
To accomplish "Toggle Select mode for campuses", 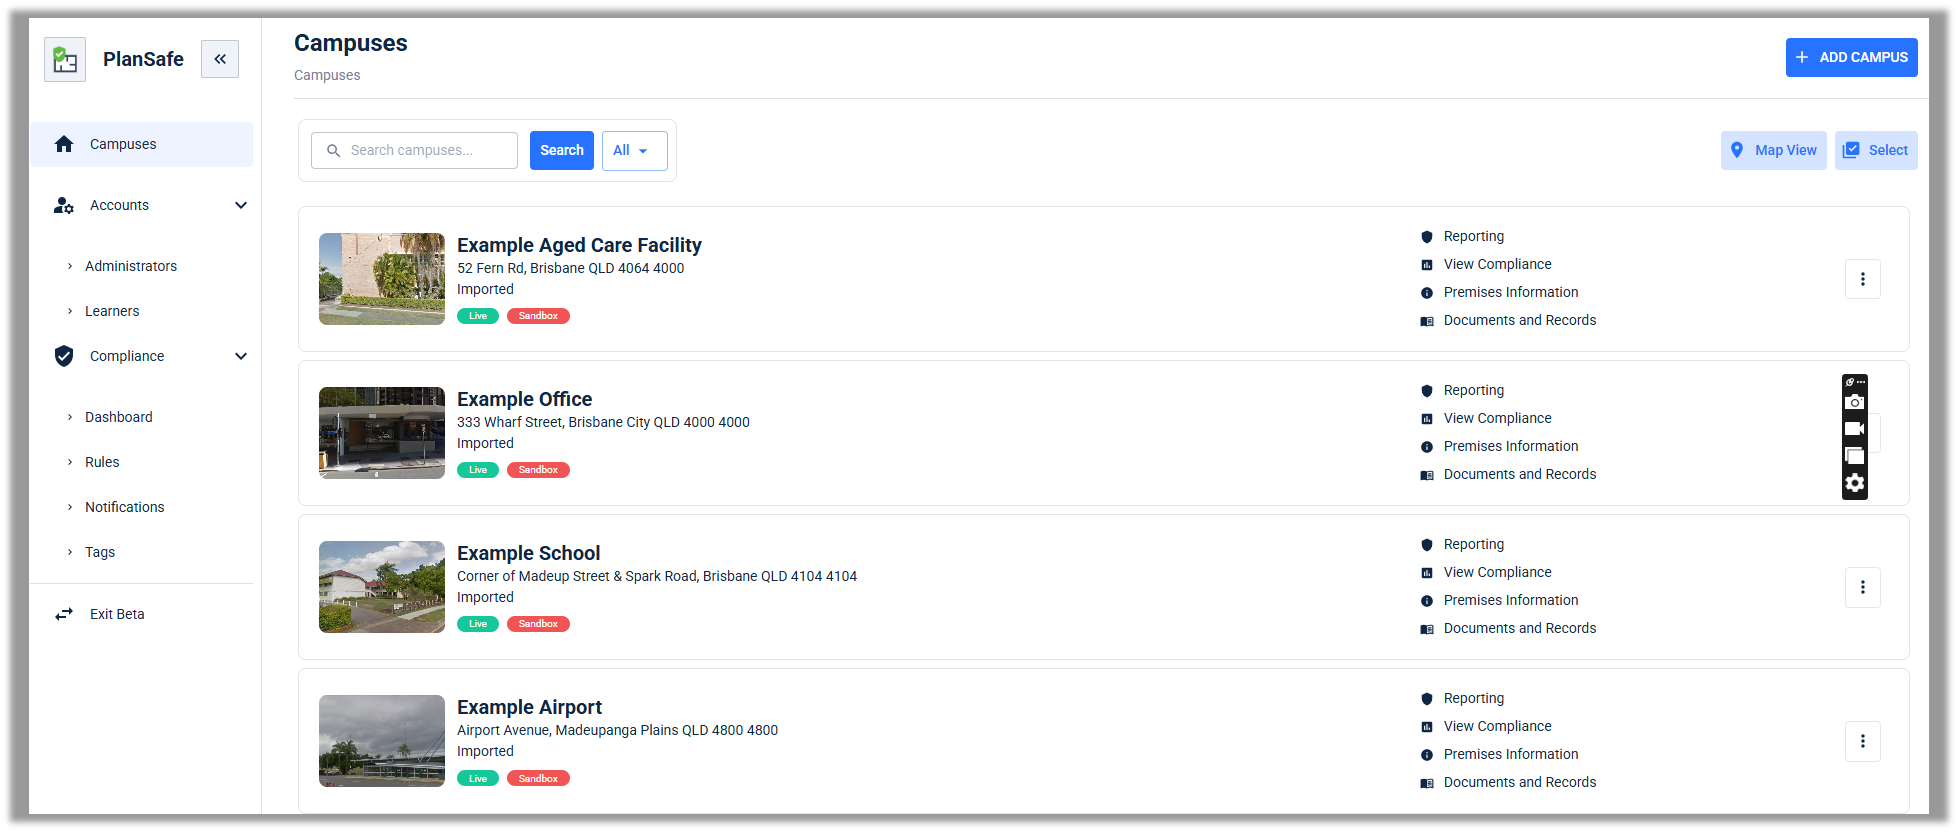I will pos(1875,150).
